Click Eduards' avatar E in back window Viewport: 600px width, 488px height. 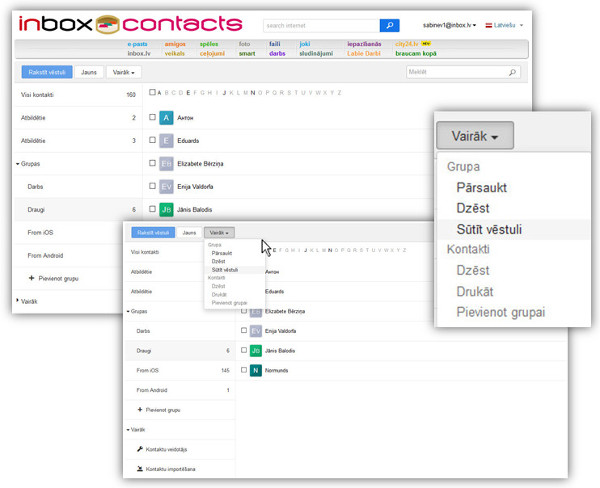166,141
